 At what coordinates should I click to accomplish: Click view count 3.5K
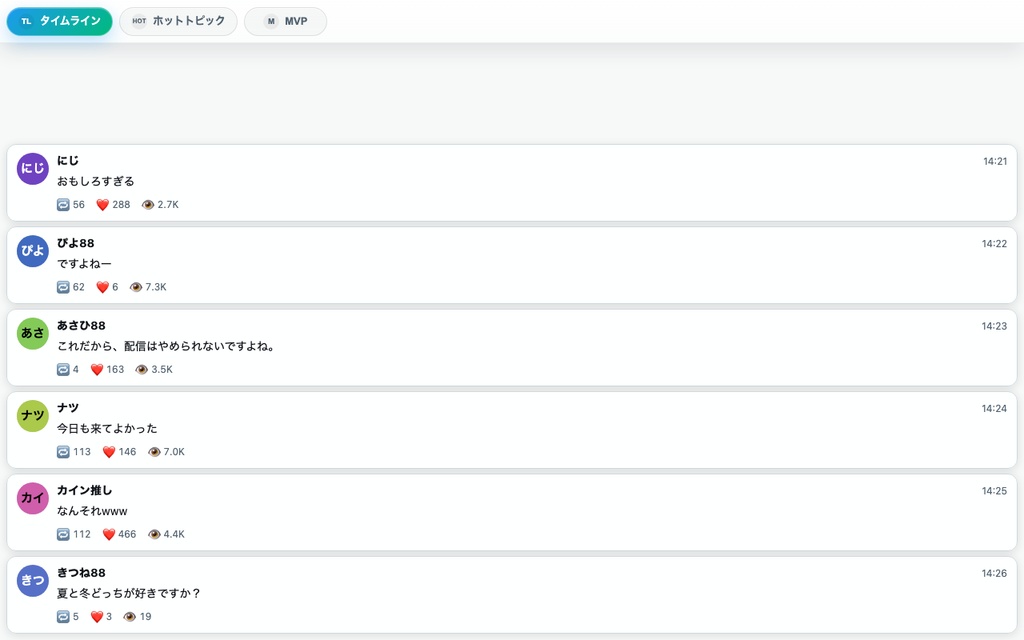coord(162,369)
